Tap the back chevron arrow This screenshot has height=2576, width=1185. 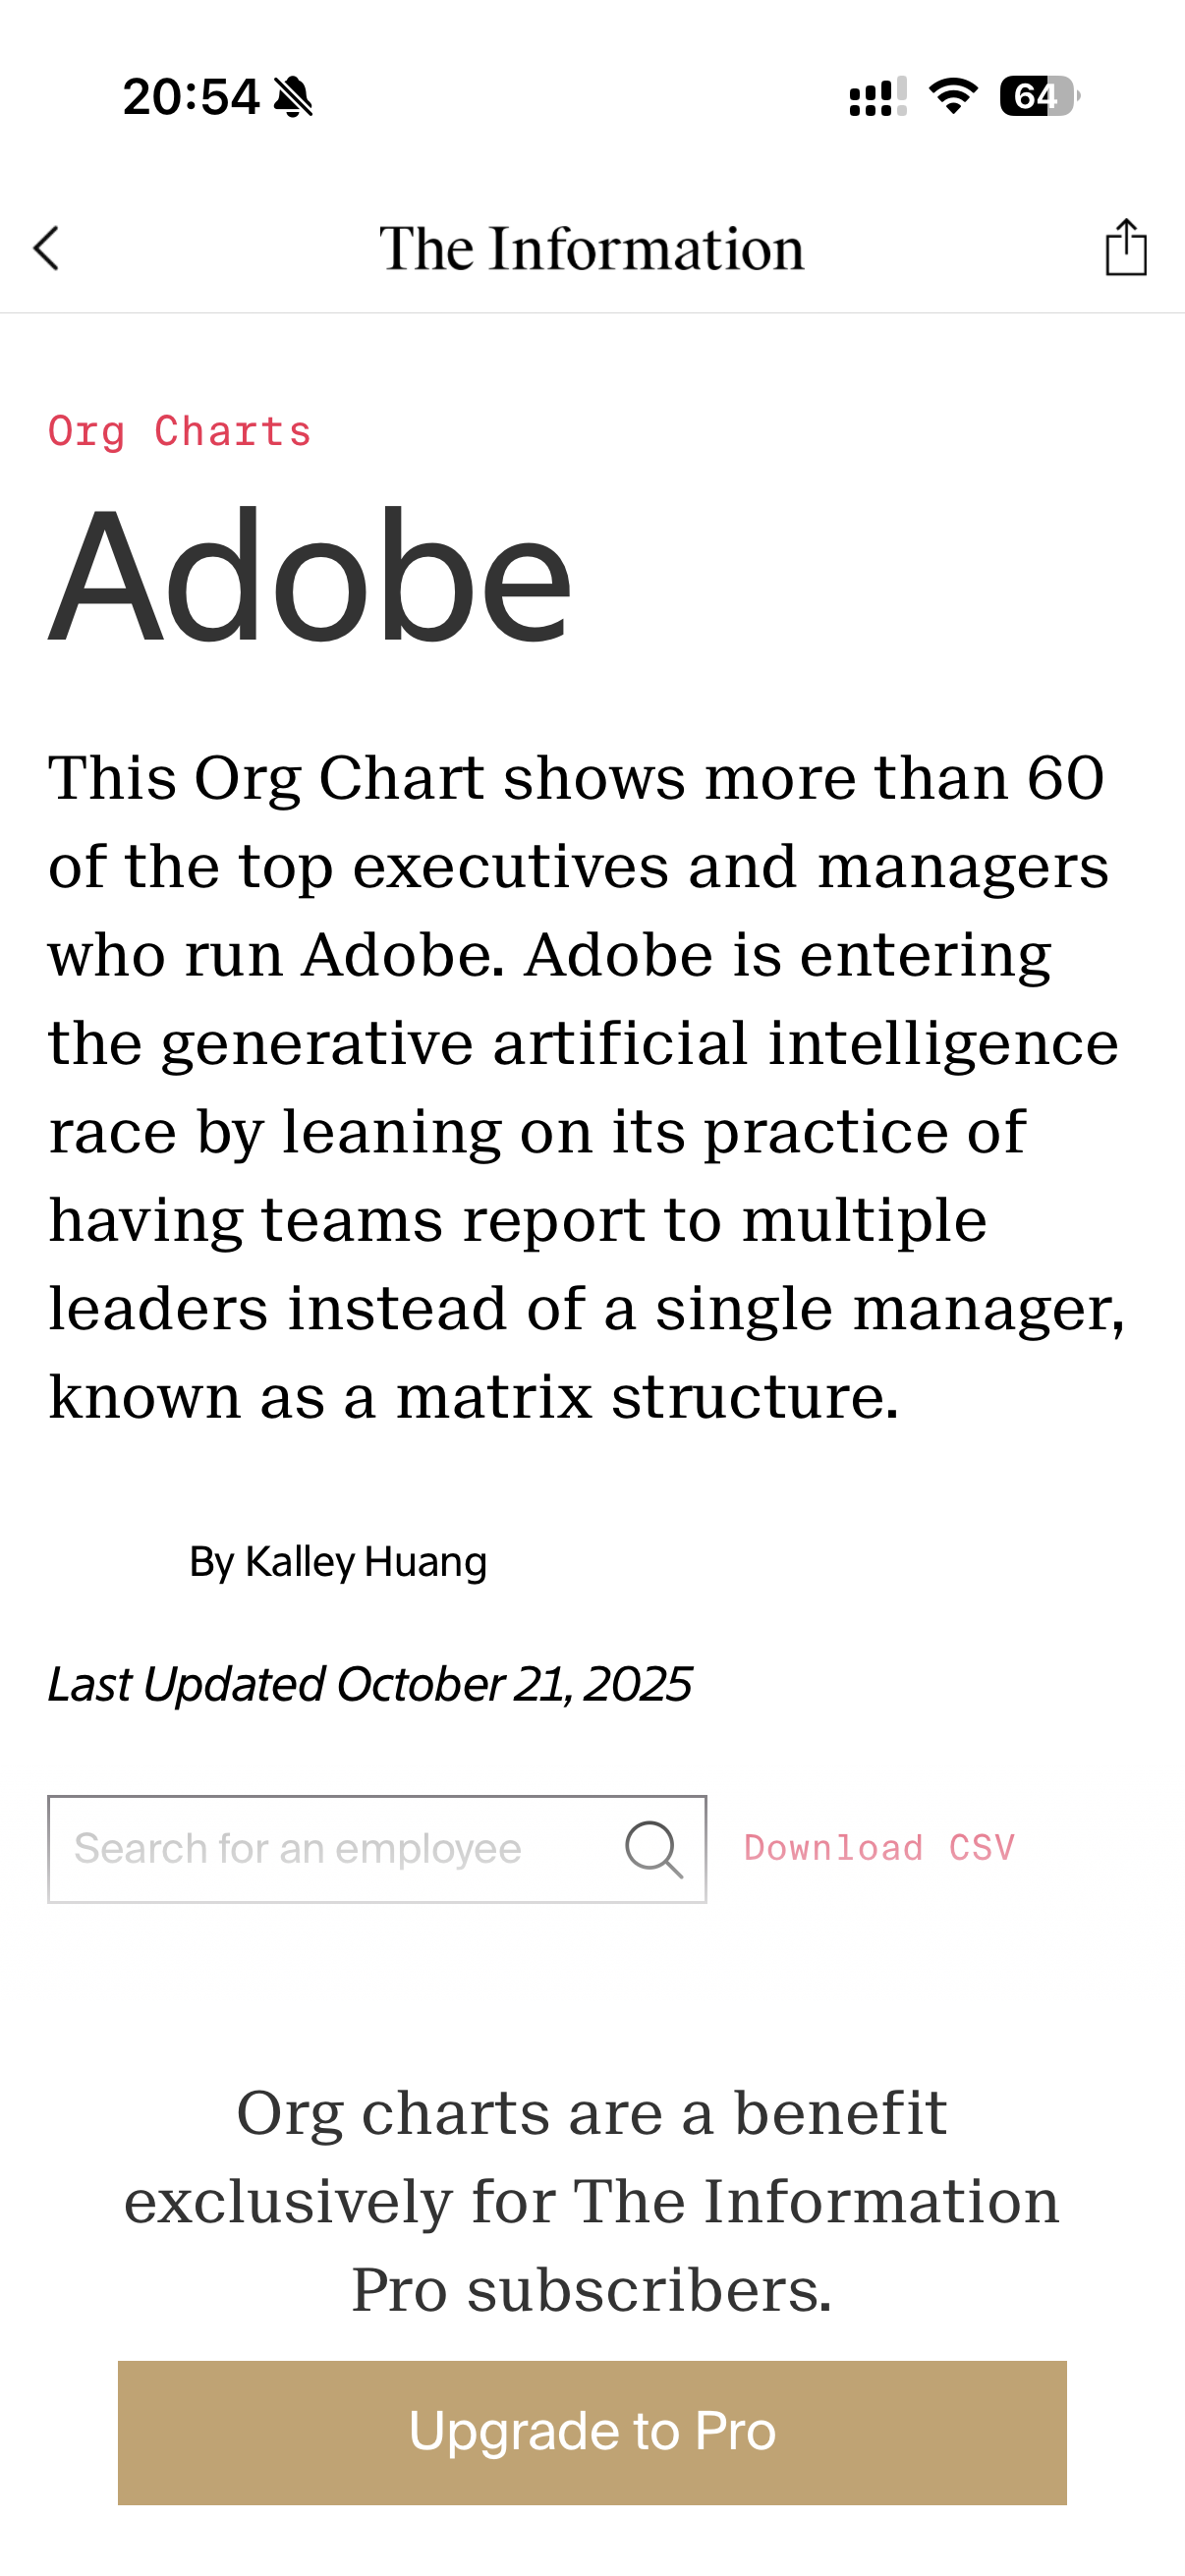tap(46, 248)
